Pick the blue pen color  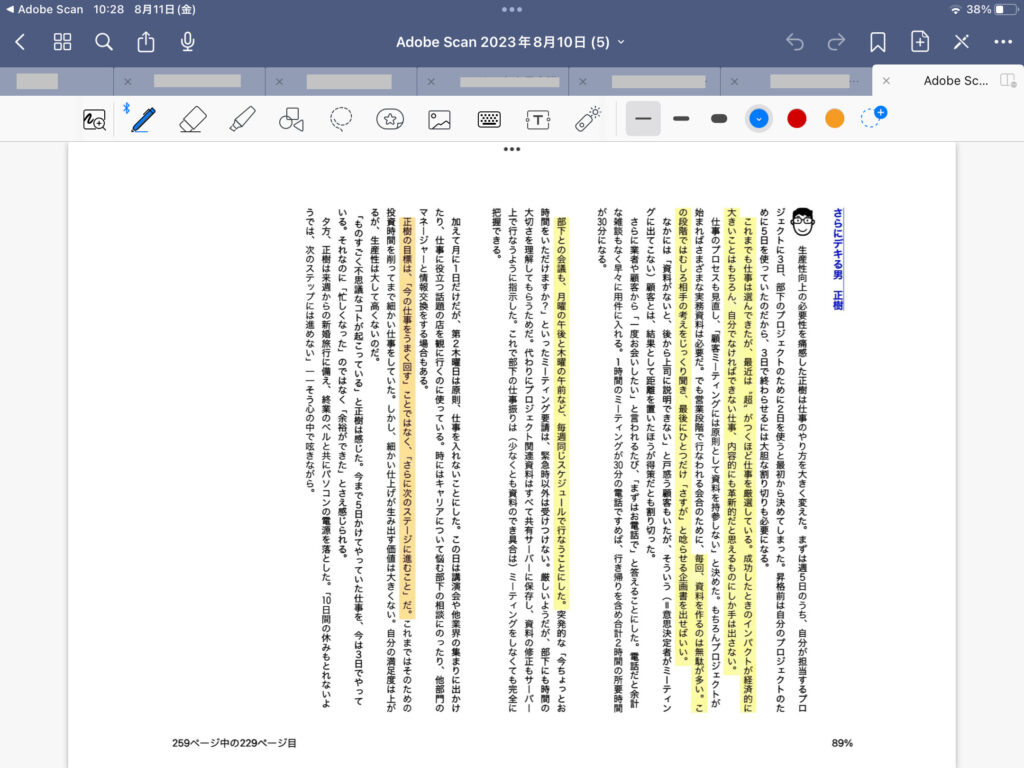pos(758,119)
